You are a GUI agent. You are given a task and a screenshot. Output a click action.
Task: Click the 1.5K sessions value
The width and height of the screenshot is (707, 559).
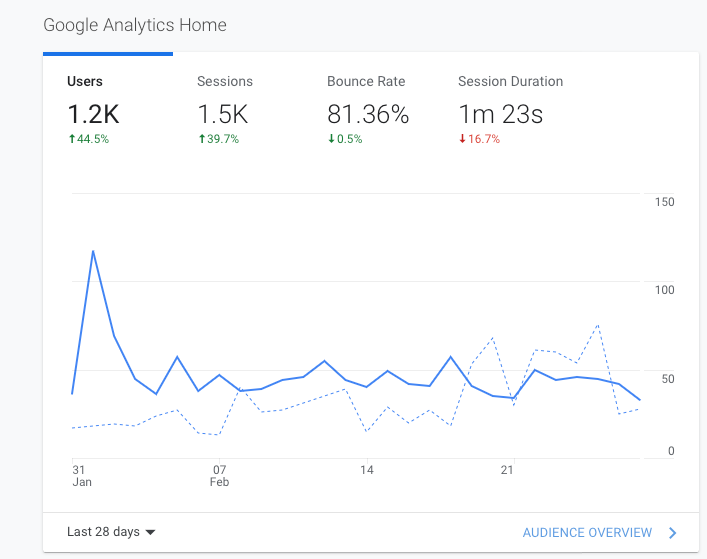(223, 114)
